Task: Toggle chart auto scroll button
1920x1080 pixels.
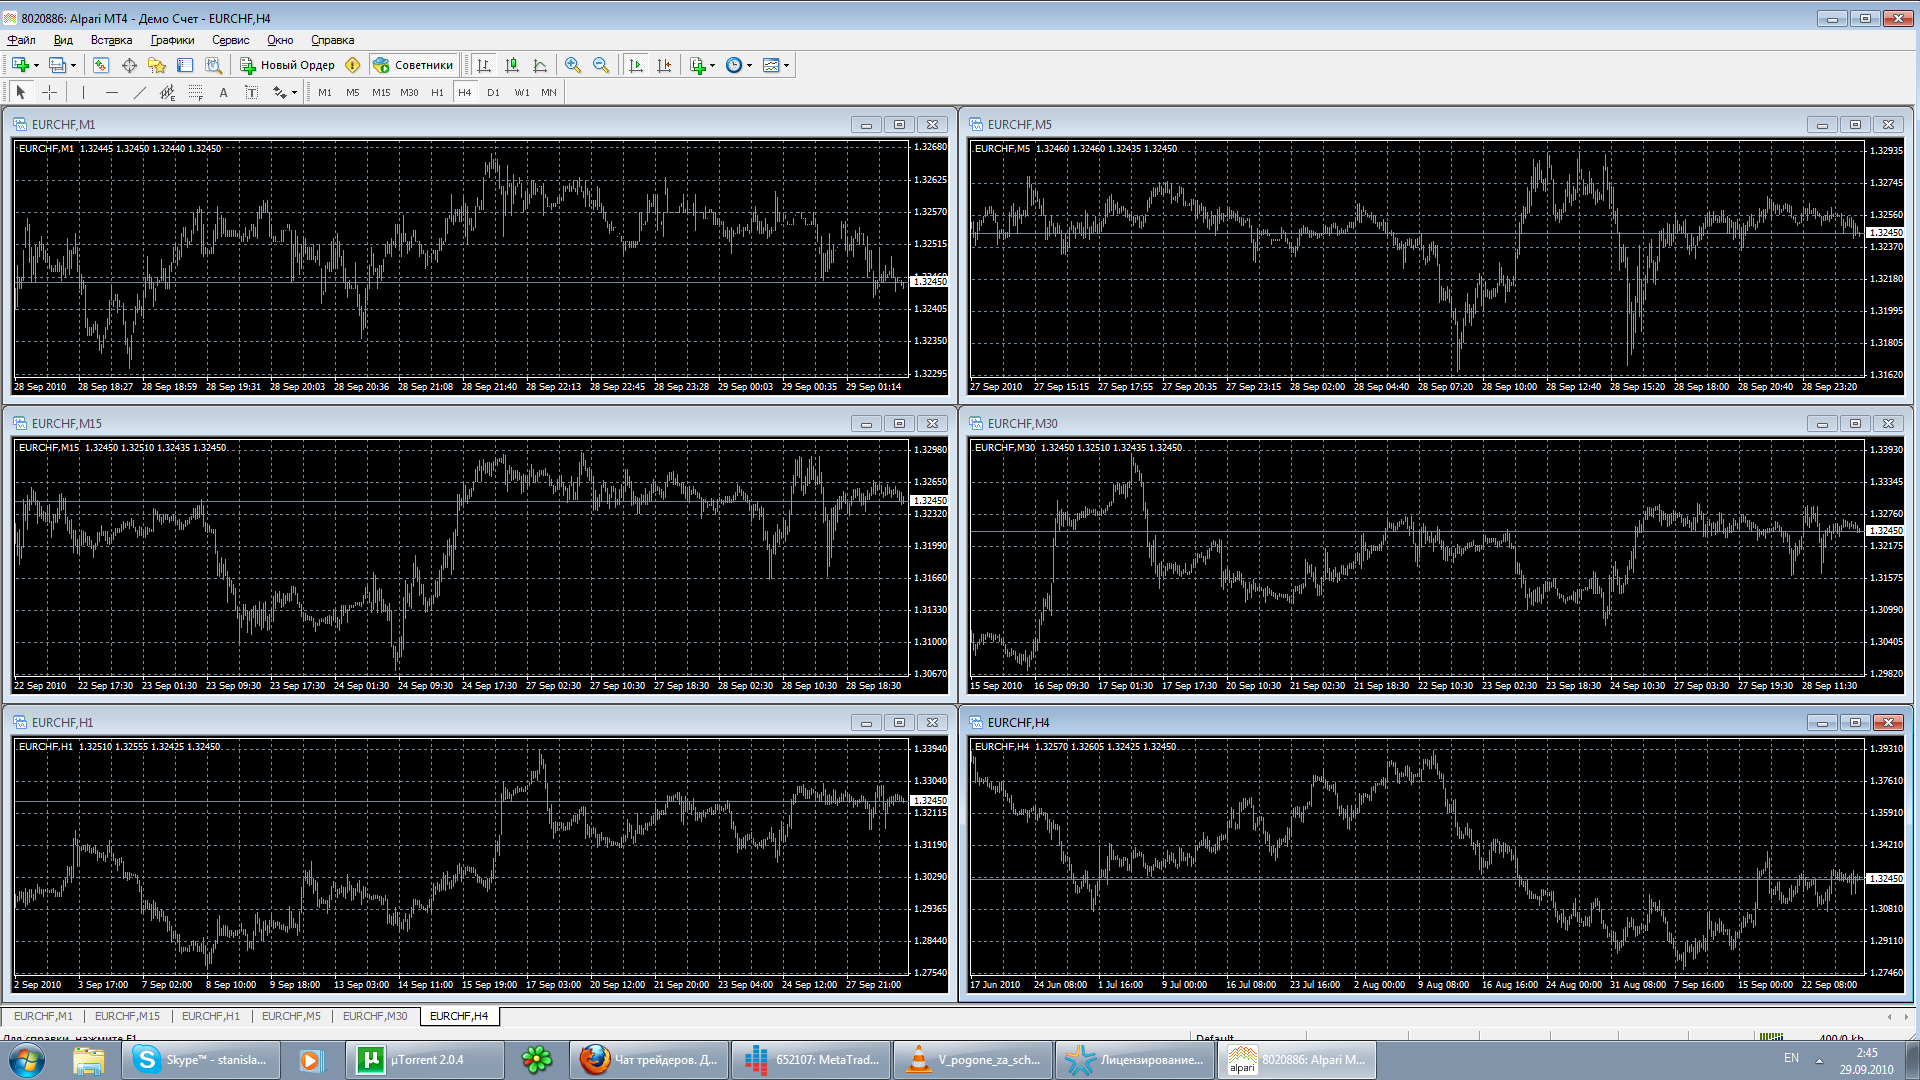Action: 636,65
